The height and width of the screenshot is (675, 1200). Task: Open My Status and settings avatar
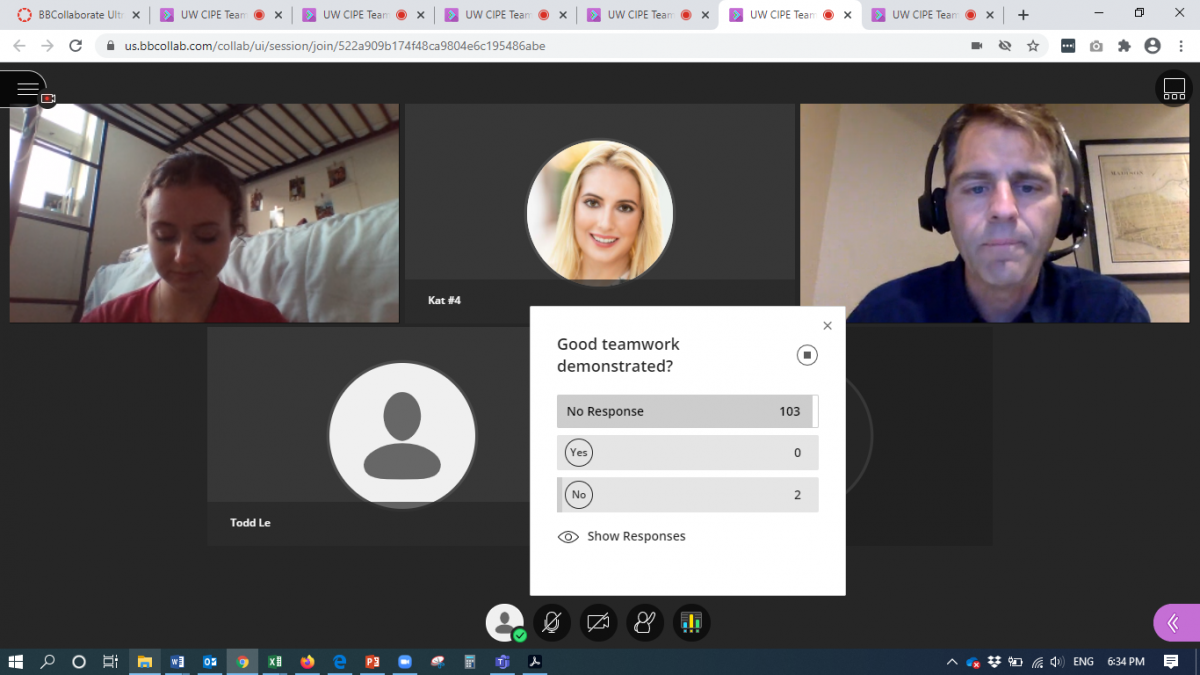505,622
